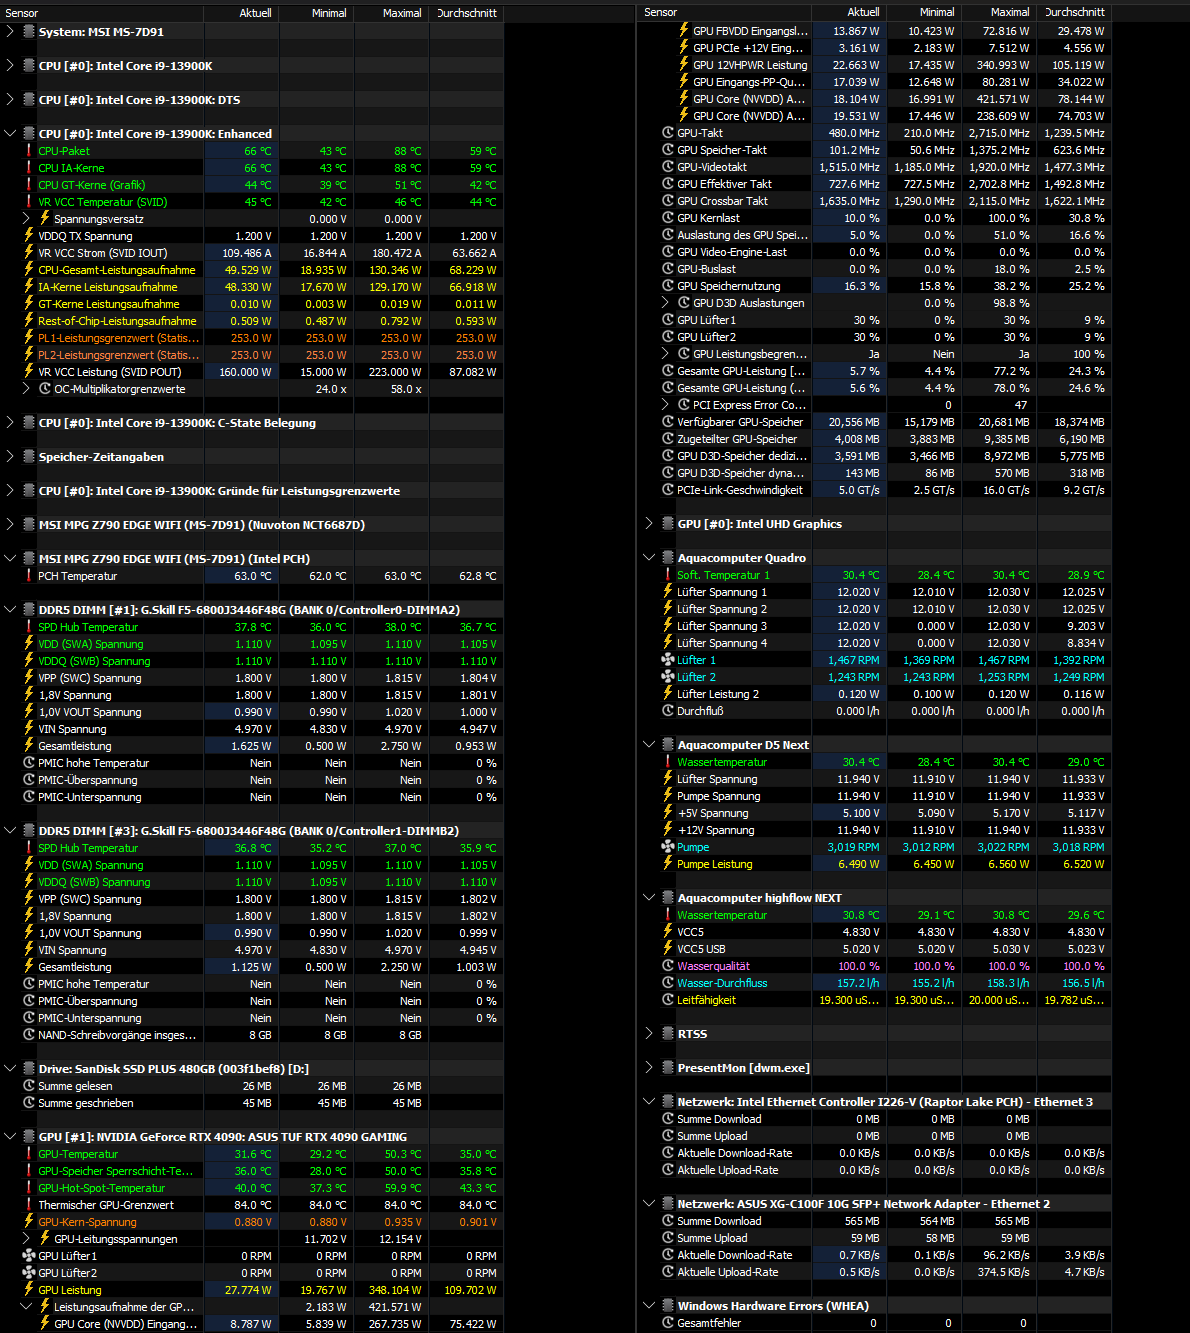Click the bolt icon next to CPU-Gesamt-Leistungsaufnahme
Viewport: 1190px width, 1333px height.
click(29, 270)
